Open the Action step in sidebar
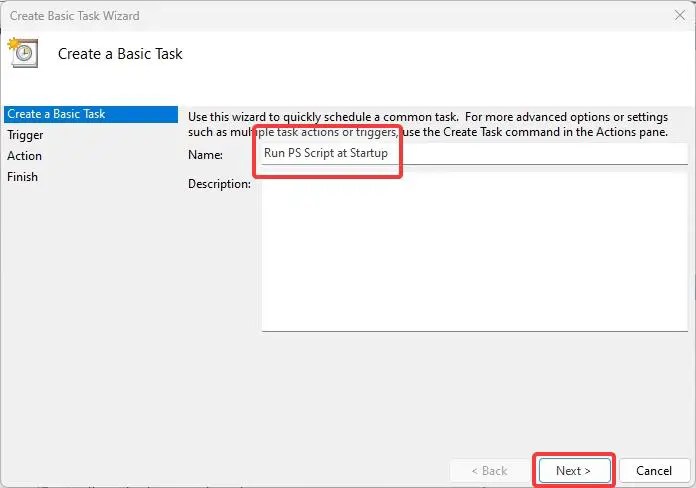Image resolution: width=696 pixels, height=488 pixels. pyautogui.click(x=24, y=156)
